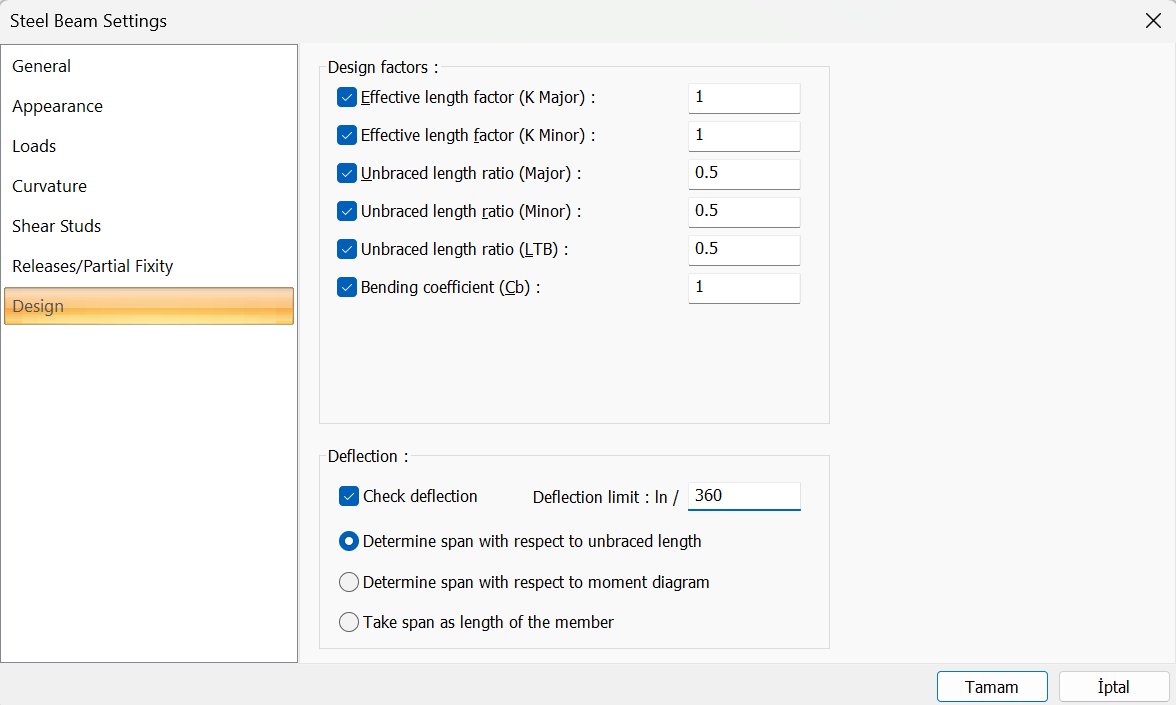Close the Steel Beam Settings dialog

[1152, 20]
